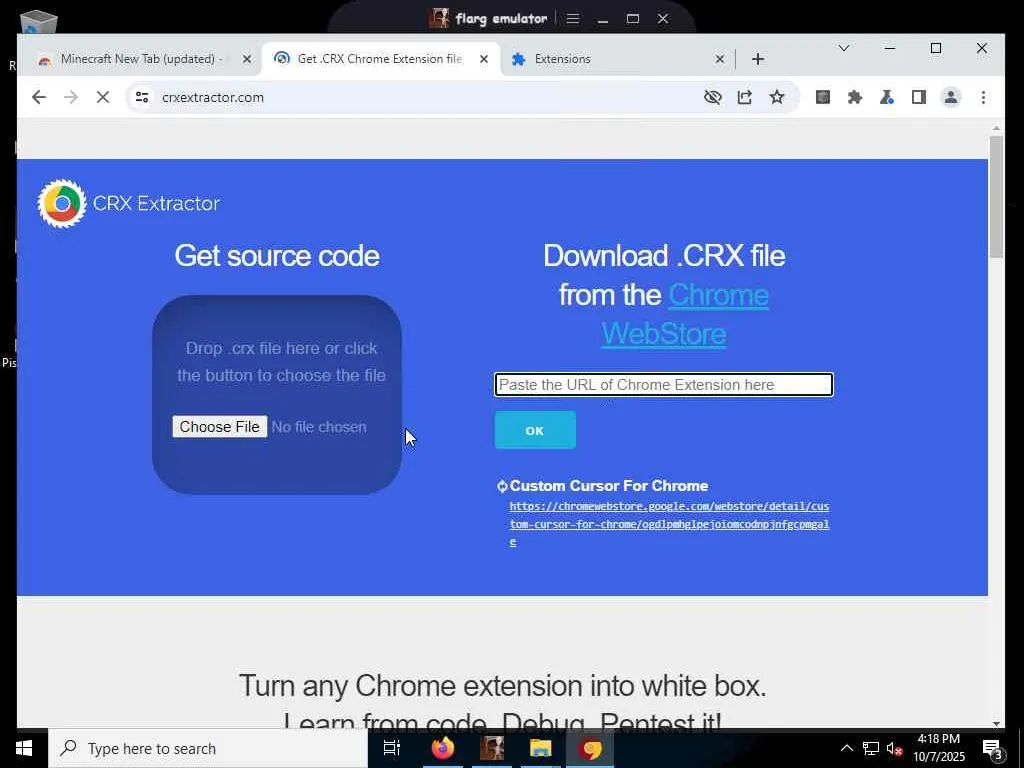Click the Choose File button

click(x=219, y=427)
